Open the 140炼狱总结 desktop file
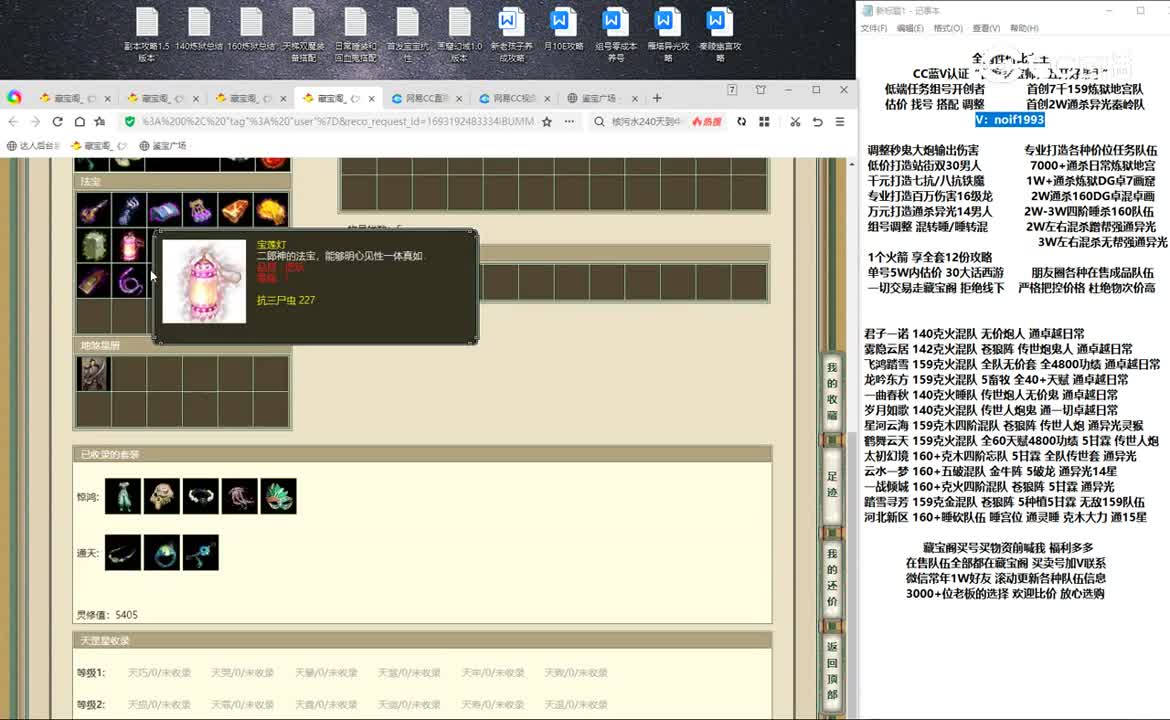The image size is (1170, 720). tap(199, 30)
